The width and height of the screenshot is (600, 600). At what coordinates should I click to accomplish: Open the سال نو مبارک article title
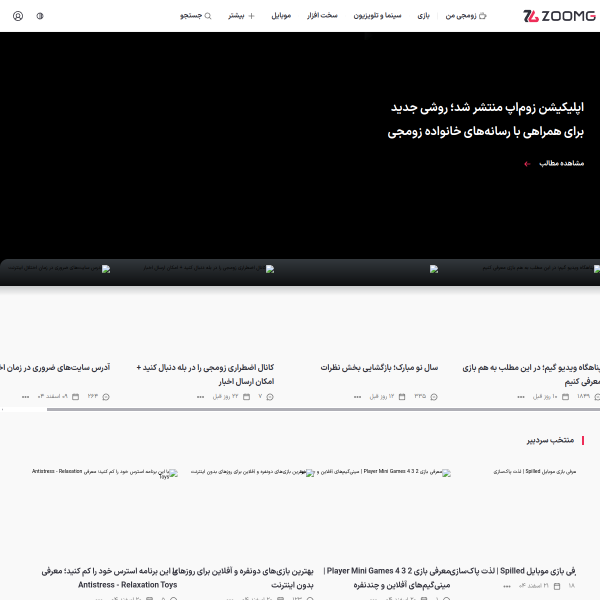[379, 368]
